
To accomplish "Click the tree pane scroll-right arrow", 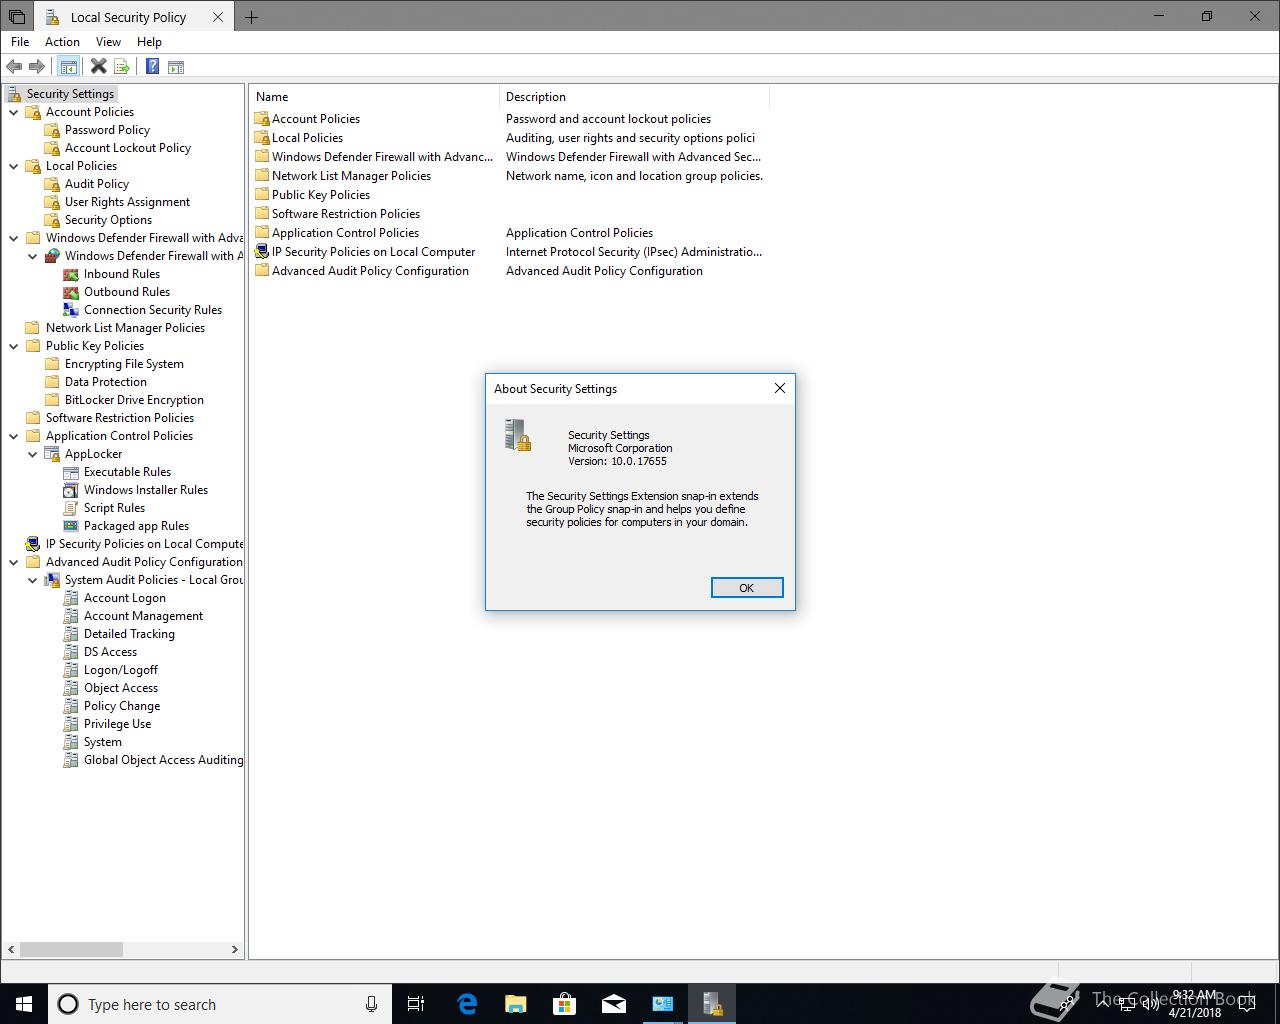I will [235, 949].
